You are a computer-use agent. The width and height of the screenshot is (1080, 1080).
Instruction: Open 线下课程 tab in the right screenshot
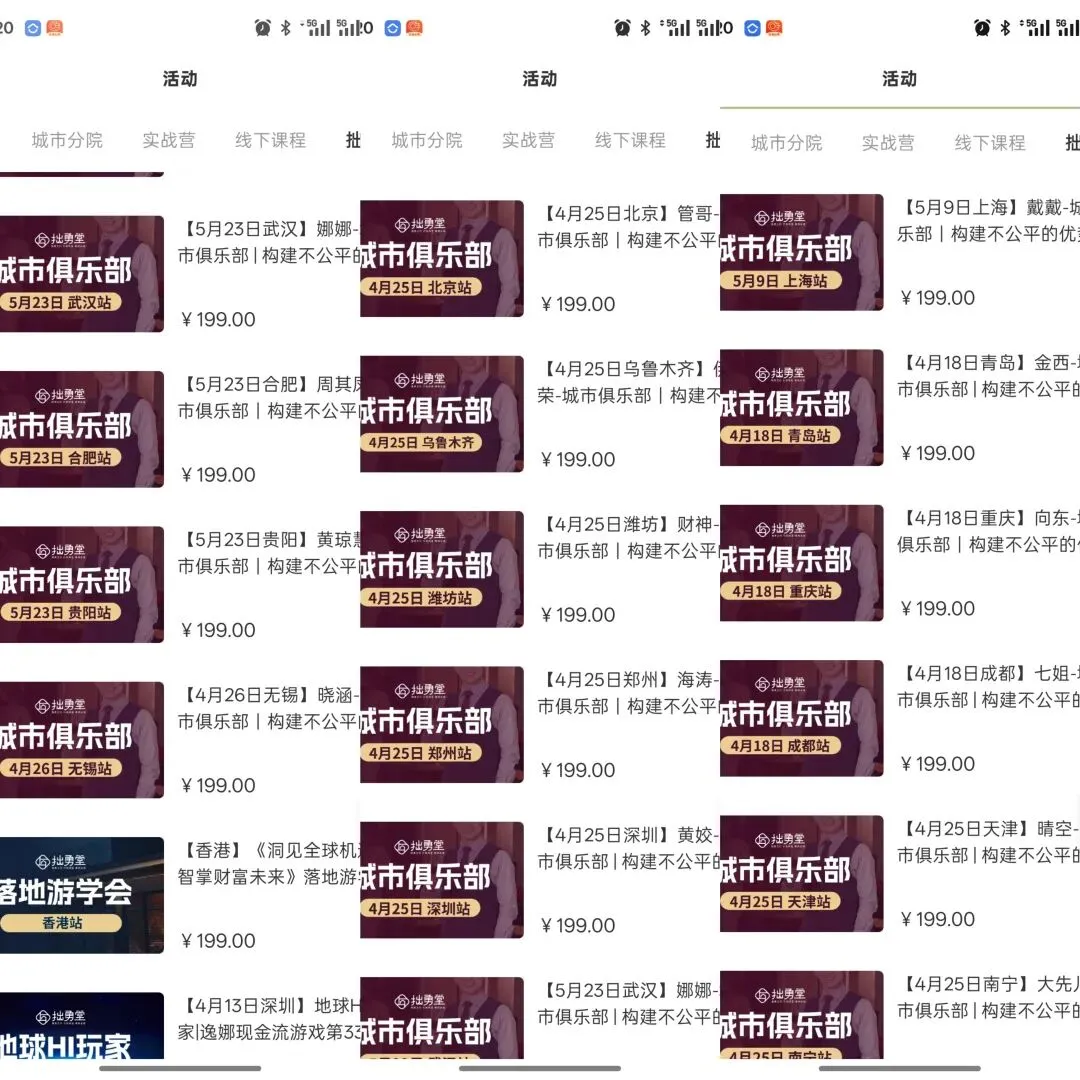pos(990,143)
